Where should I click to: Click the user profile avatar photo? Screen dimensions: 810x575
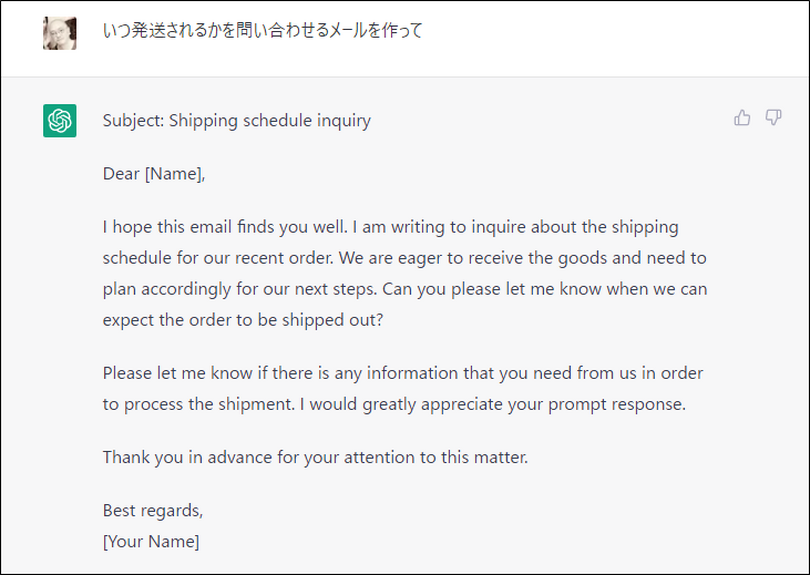[60, 33]
